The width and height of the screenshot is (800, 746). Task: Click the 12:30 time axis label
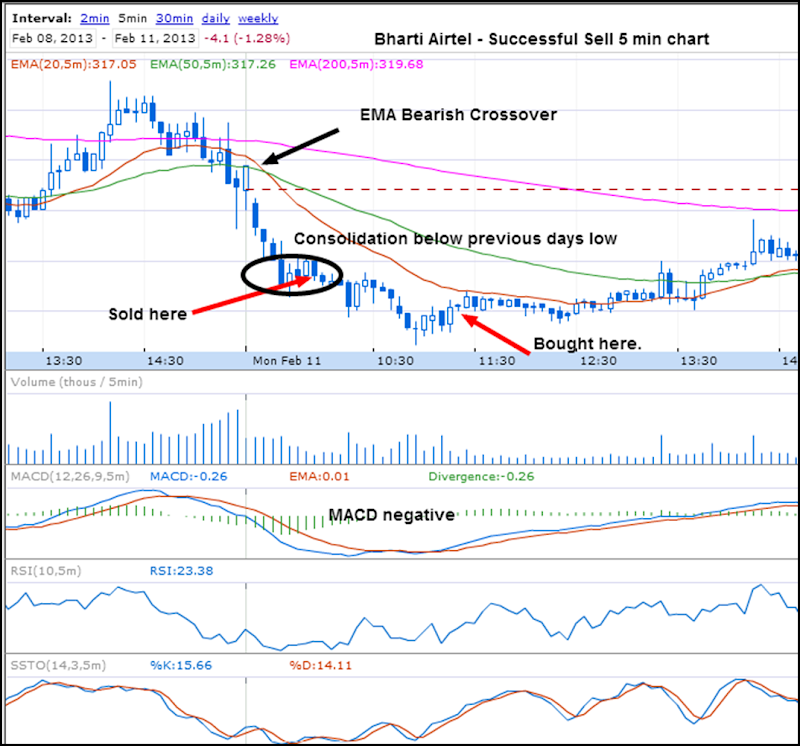pos(598,361)
